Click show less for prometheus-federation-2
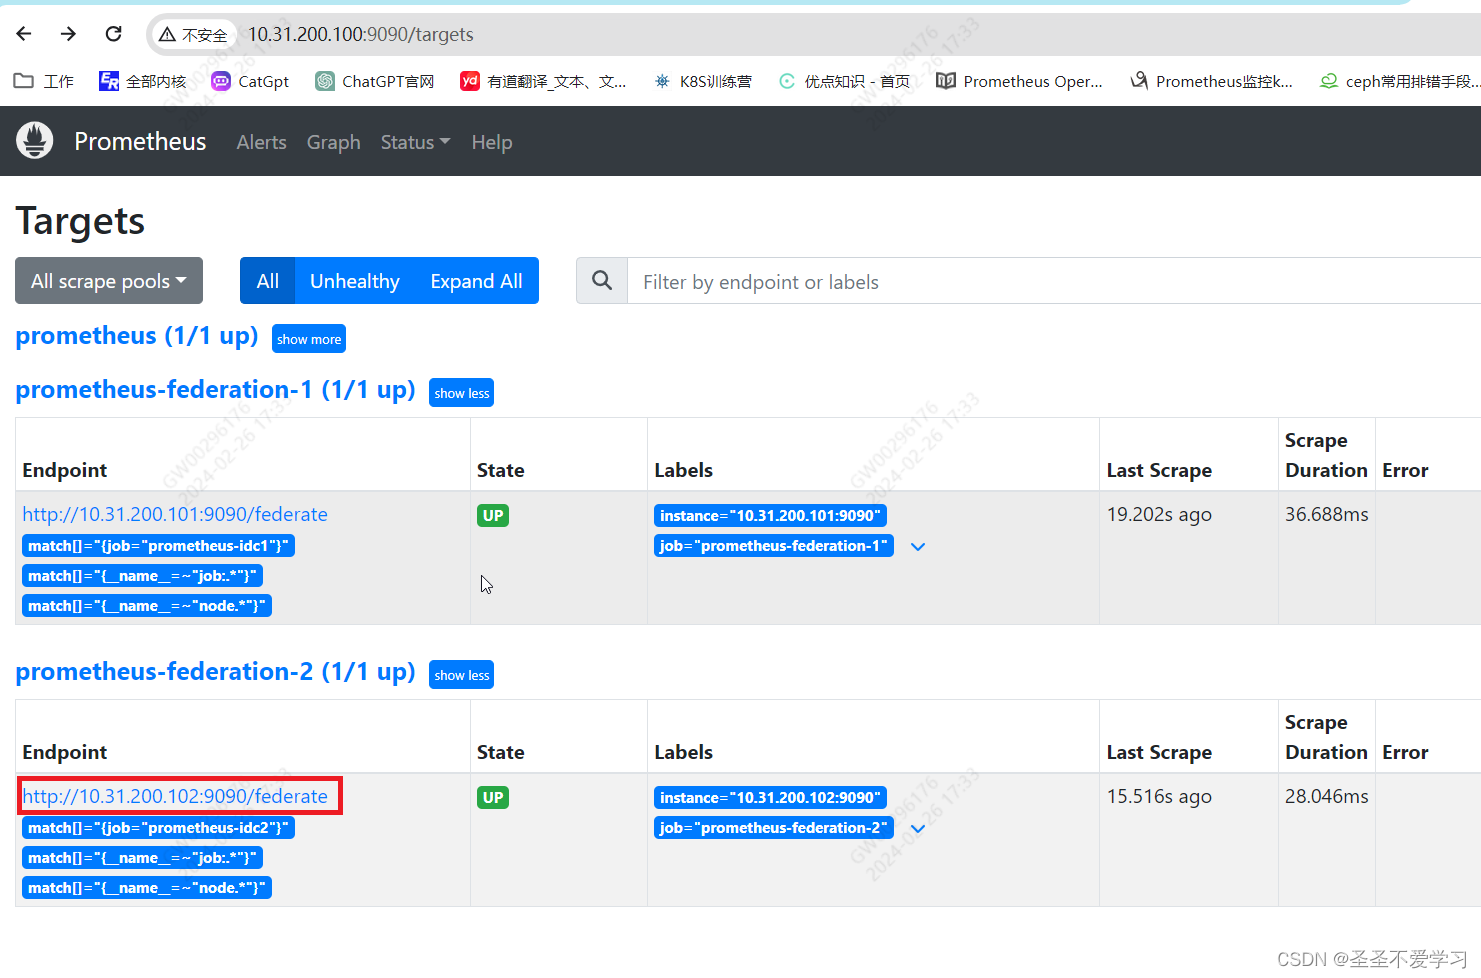 (462, 675)
